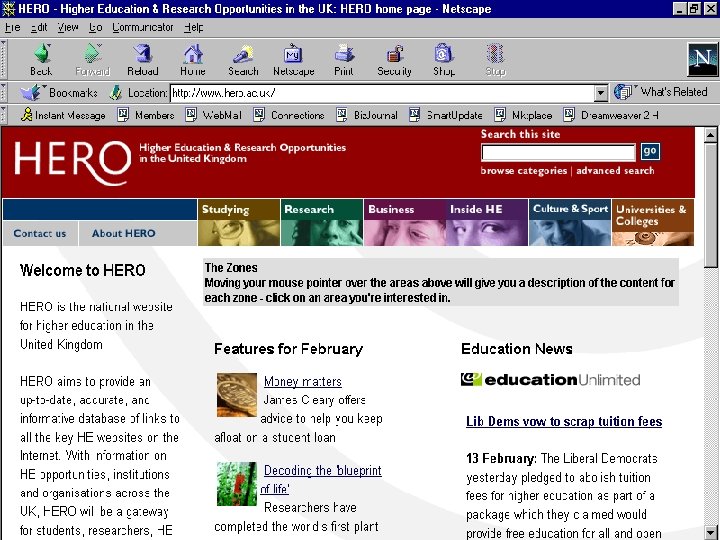720x540 pixels.
Task: Open the Inside HE zone tab
Action: pos(487,222)
